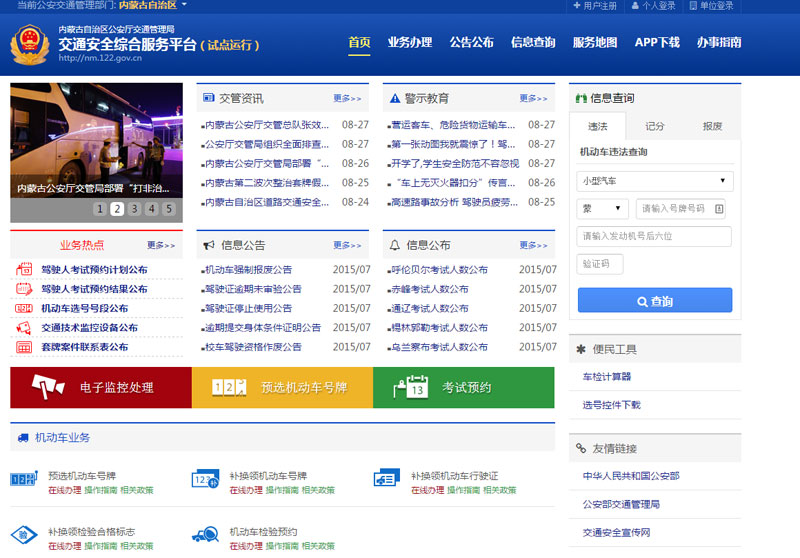The height and width of the screenshot is (558, 800).
Task: Click the bus news carousel image
Action: coord(96,140)
